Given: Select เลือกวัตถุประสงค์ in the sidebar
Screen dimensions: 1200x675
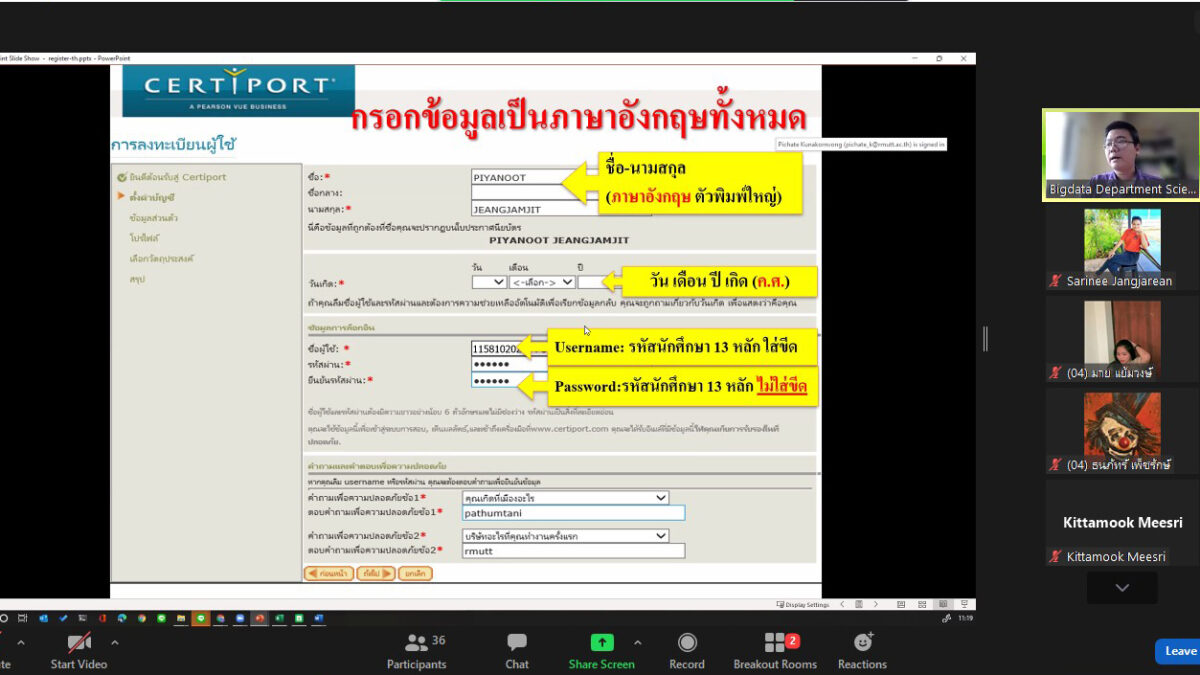Looking at the screenshot, I should [x=161, y=258].
